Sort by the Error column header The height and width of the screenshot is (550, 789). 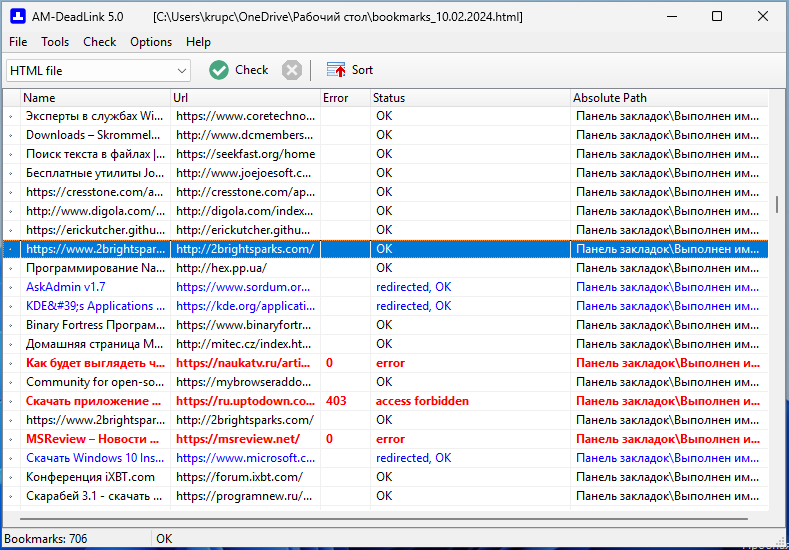[345, 98]
